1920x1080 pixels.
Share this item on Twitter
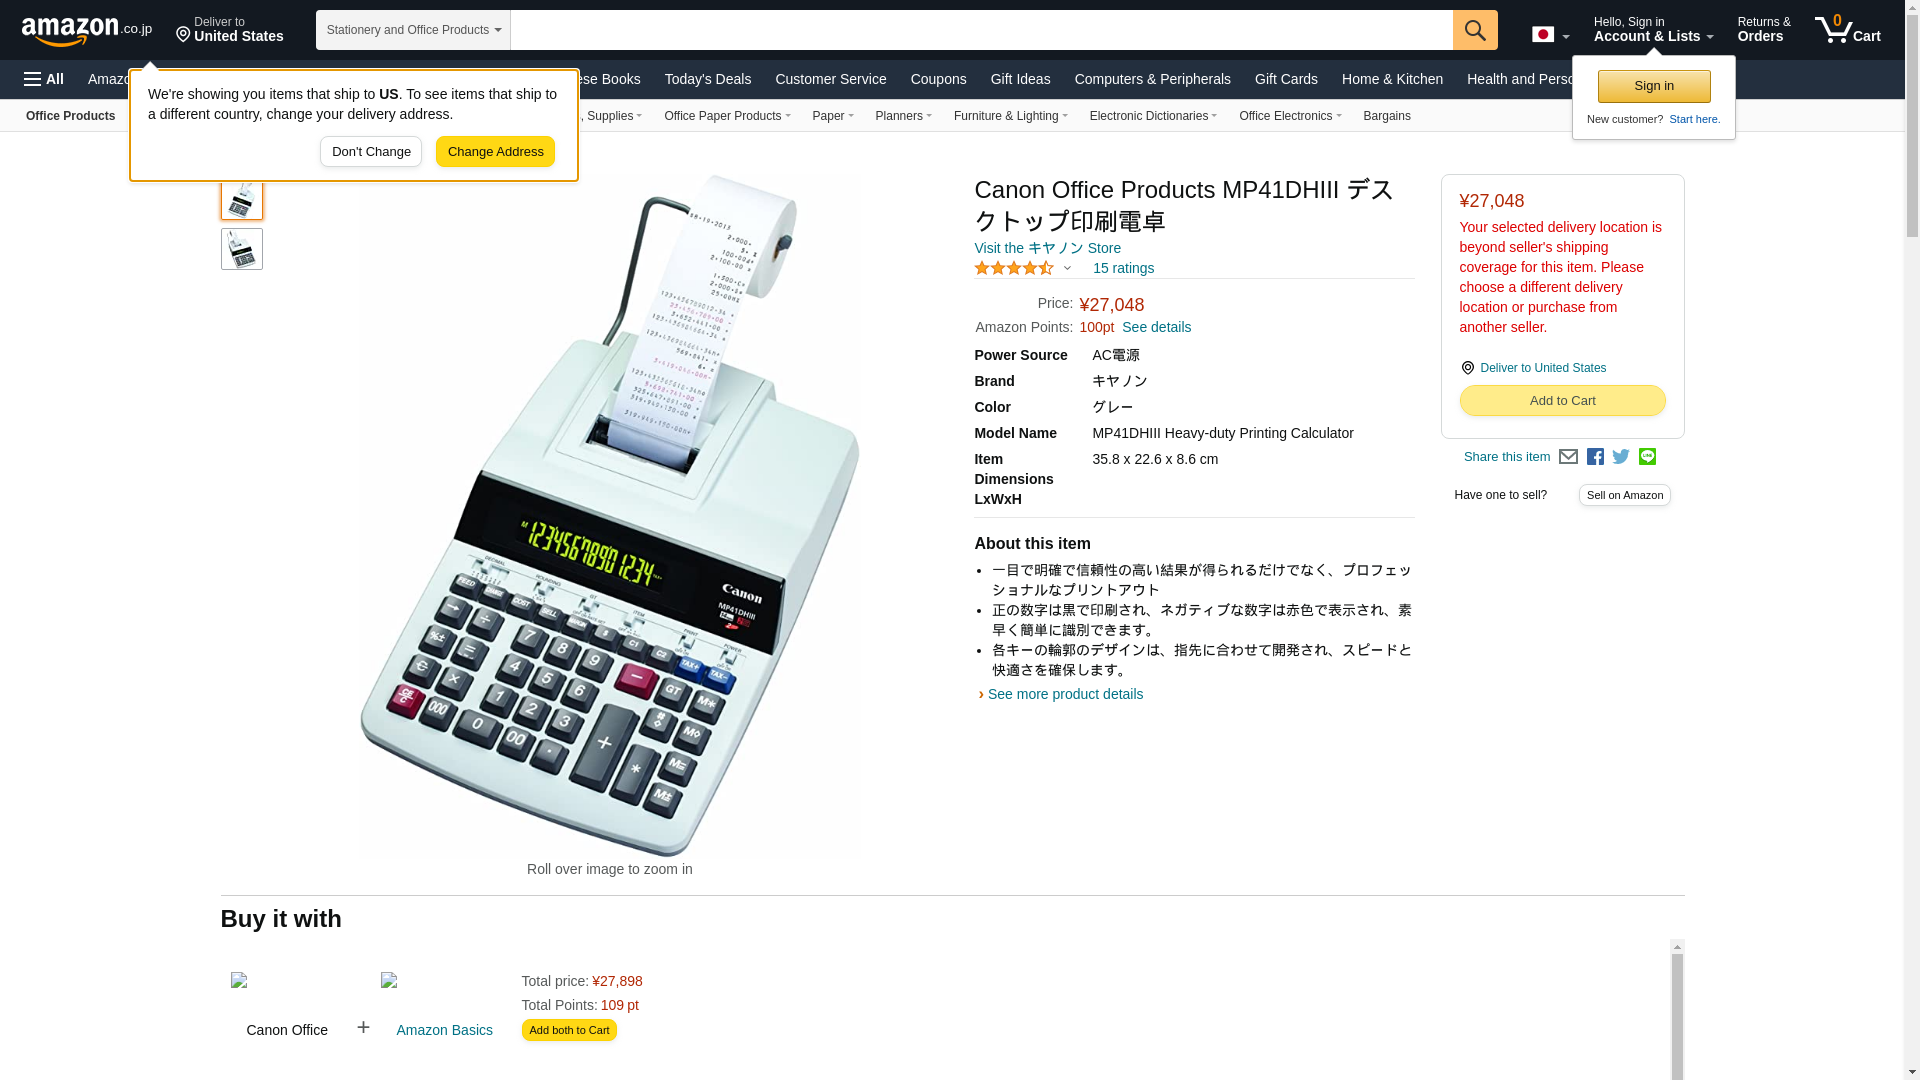click(x=1621, y=457)
